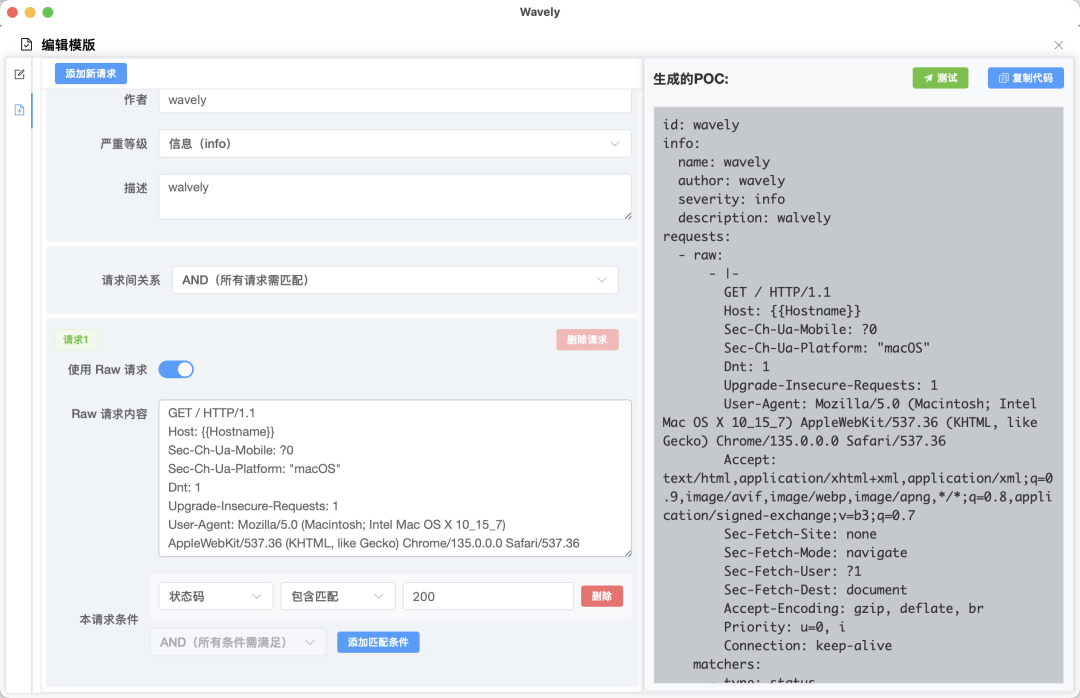Delete request 1 with 删除请求 button
Screen dimensions: 1080x698
(587, 340)
